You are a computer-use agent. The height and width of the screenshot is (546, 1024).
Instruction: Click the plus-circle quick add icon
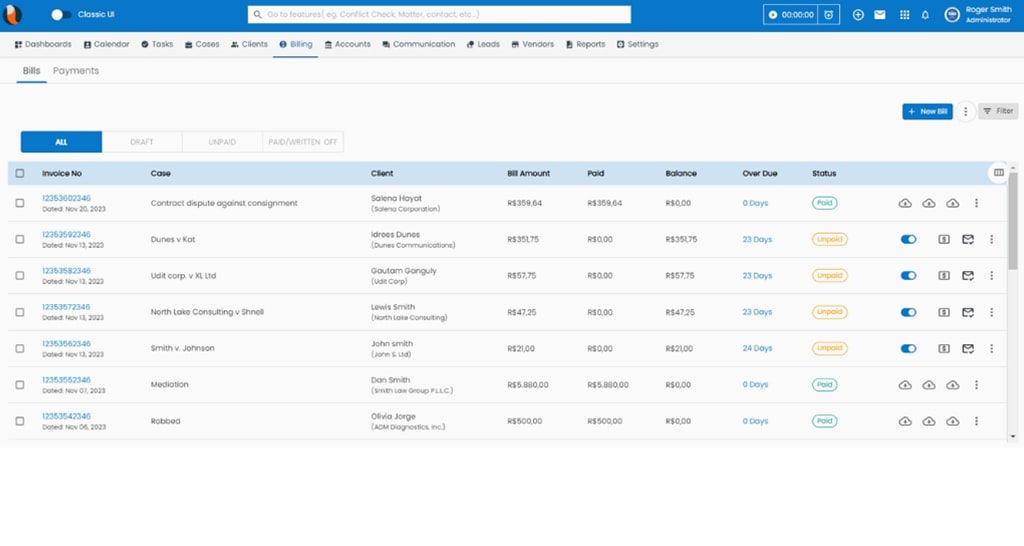[x=858, y=15]
